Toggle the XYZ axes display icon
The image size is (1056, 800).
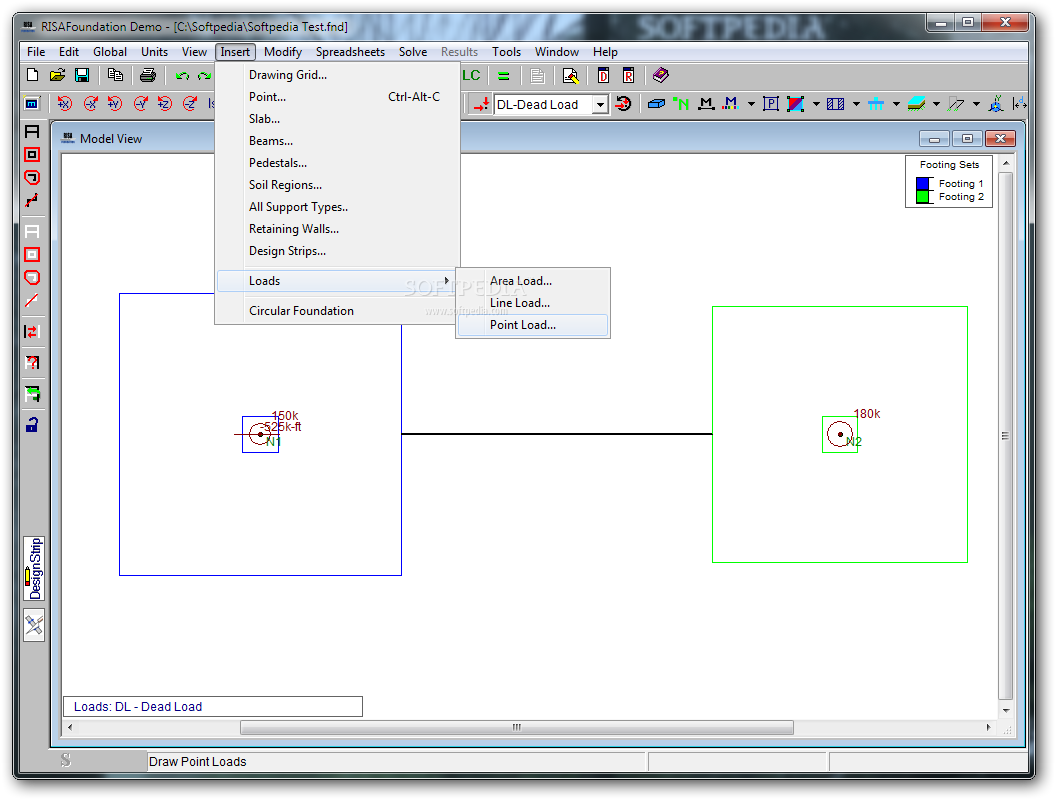(x=996, y=104)
